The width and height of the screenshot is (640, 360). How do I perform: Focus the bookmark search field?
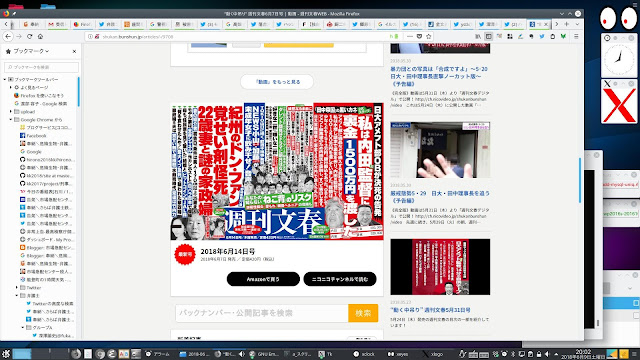pyautogui.click(x=41, y=67)
